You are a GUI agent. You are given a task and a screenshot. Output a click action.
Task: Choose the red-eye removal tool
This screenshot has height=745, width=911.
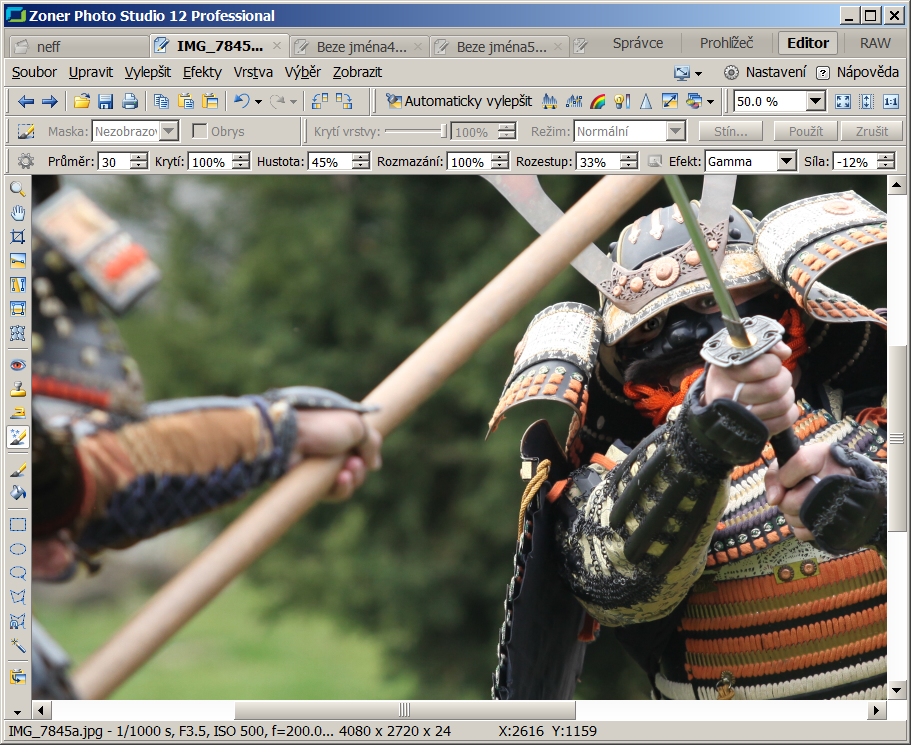point(17,365)
